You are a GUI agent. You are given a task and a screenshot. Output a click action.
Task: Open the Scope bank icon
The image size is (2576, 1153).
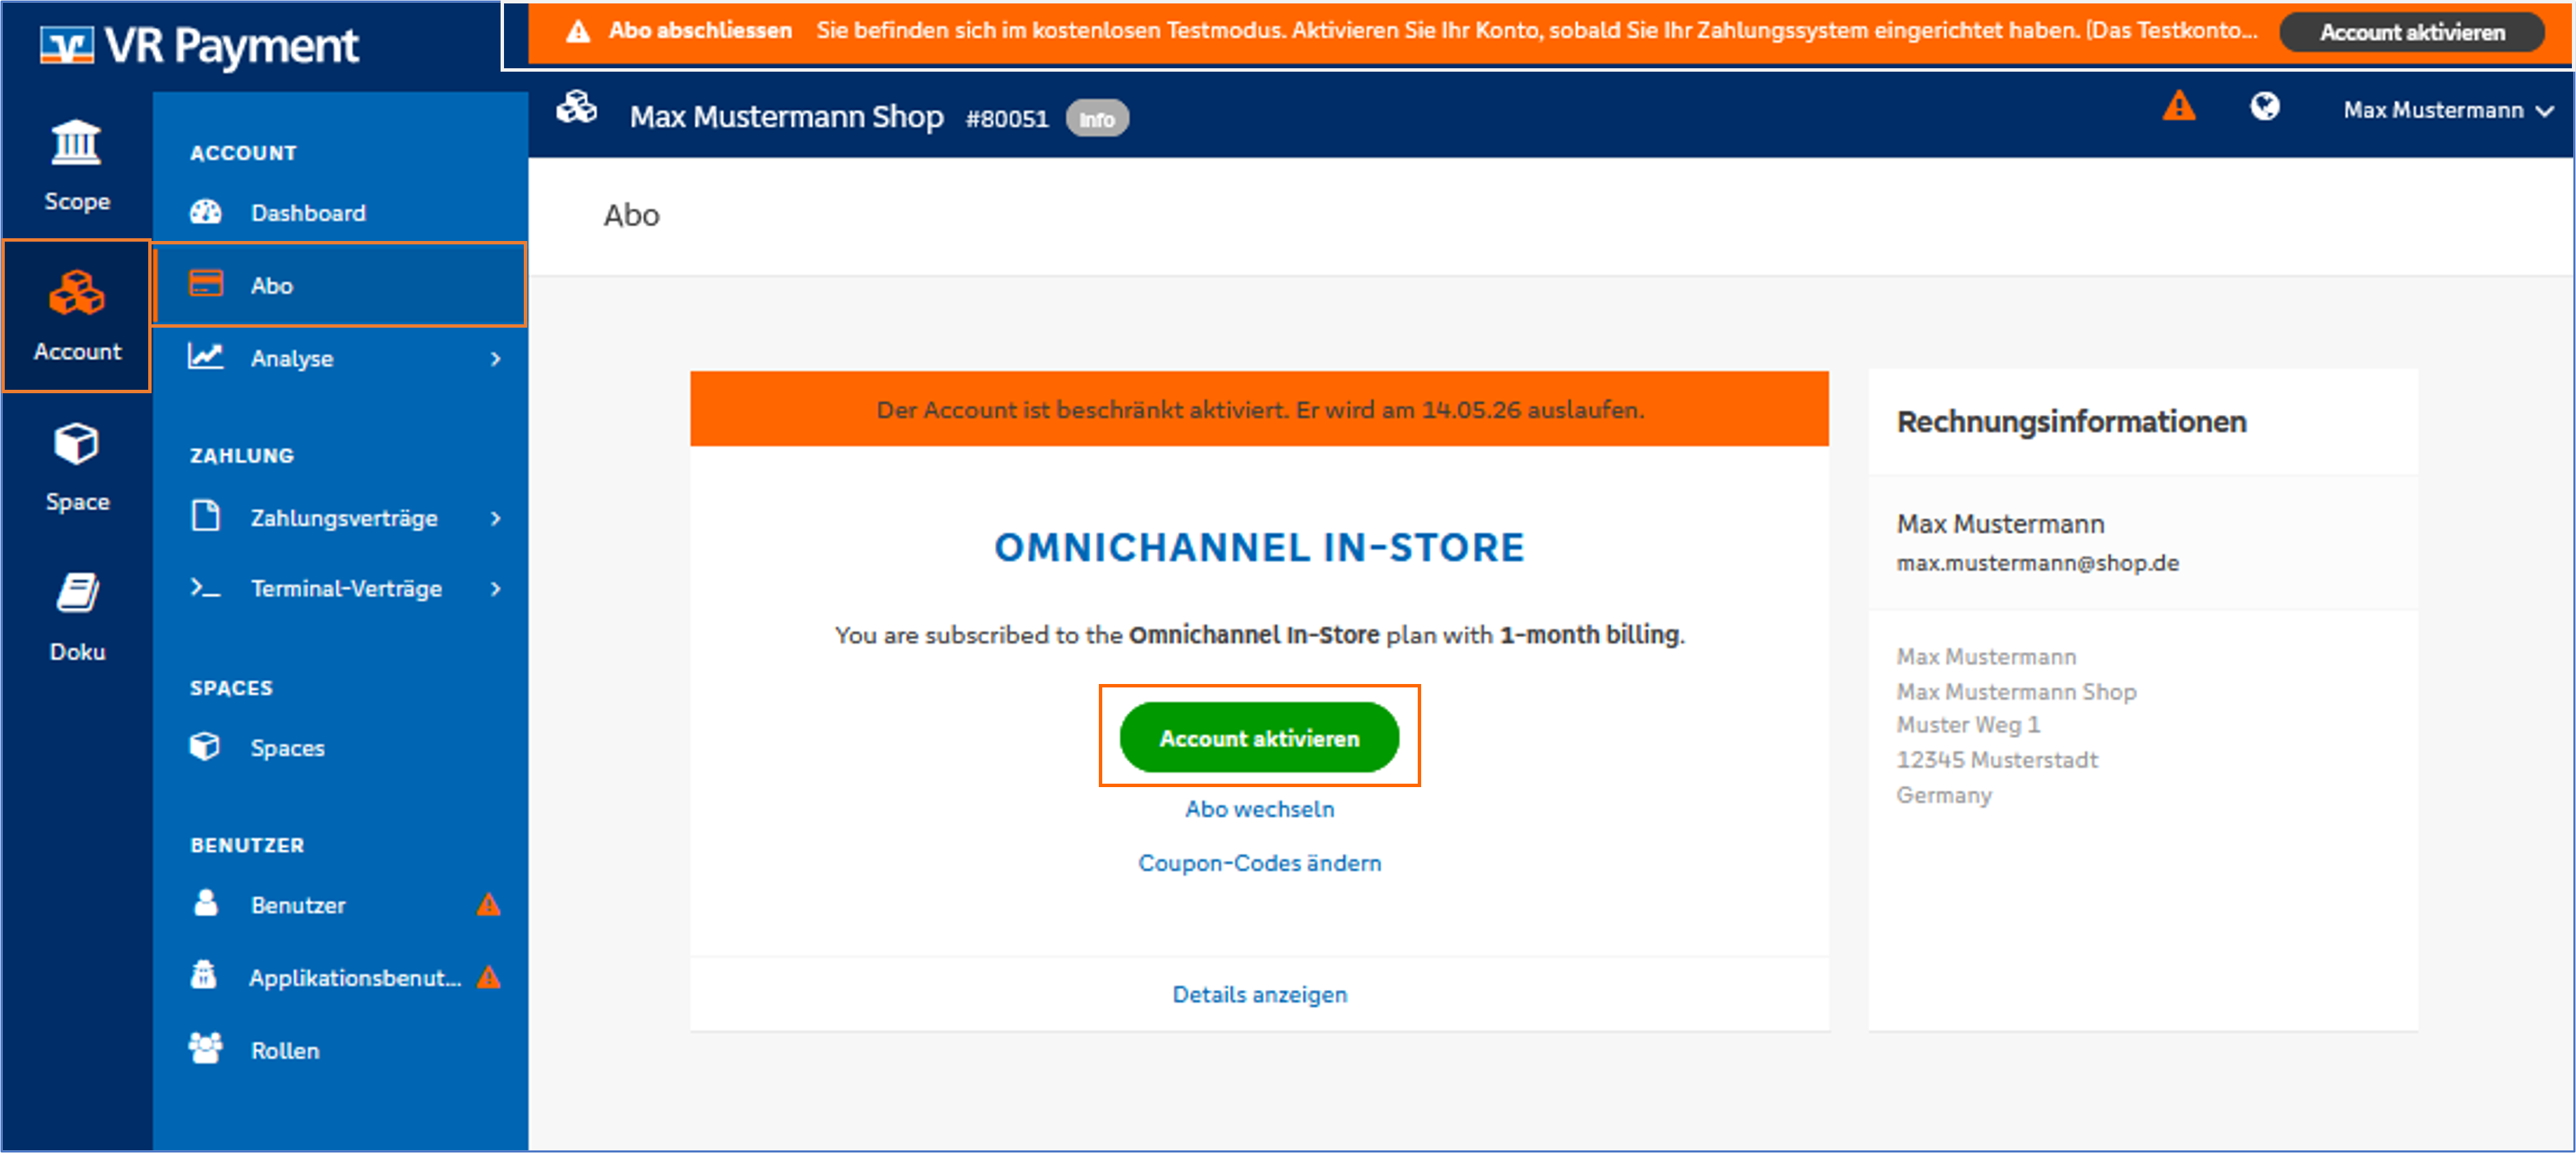point(76,143)
